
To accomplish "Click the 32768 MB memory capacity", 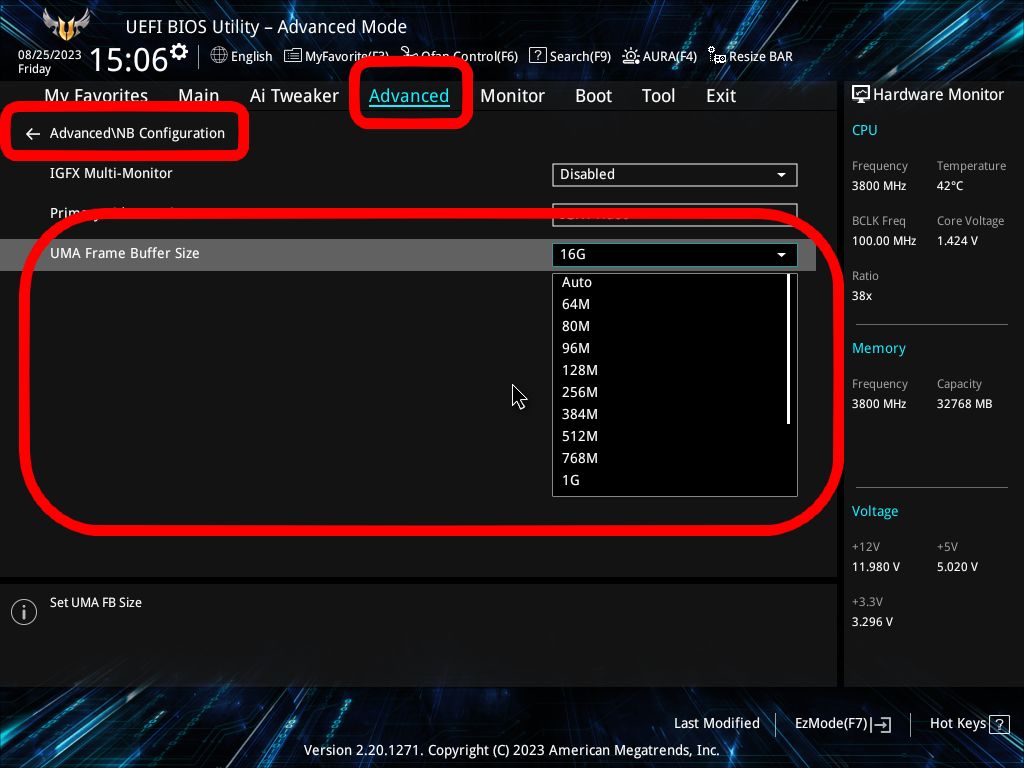I will click(x=964, y=404).
